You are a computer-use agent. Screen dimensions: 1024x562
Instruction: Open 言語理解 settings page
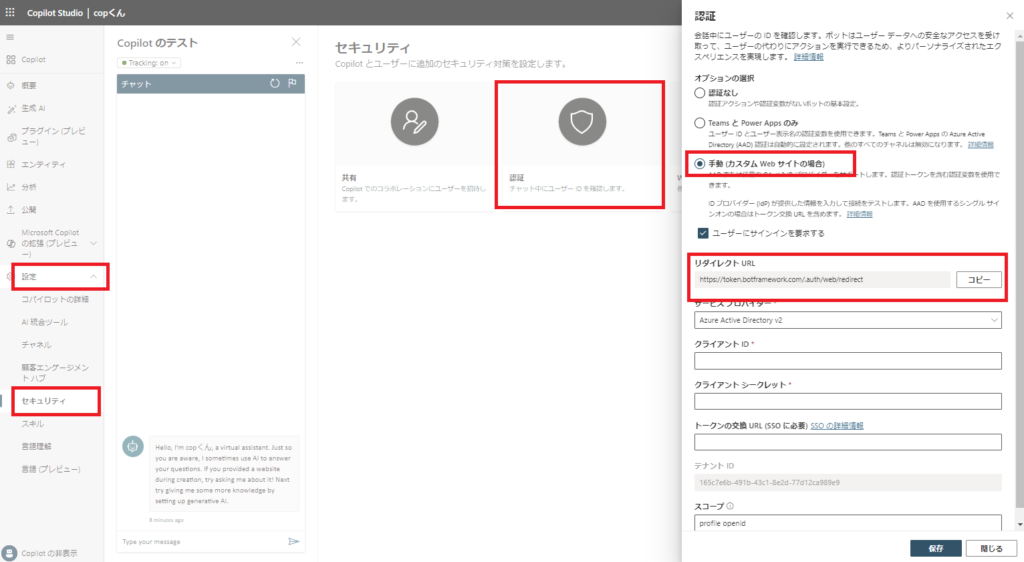pos(36,446)
